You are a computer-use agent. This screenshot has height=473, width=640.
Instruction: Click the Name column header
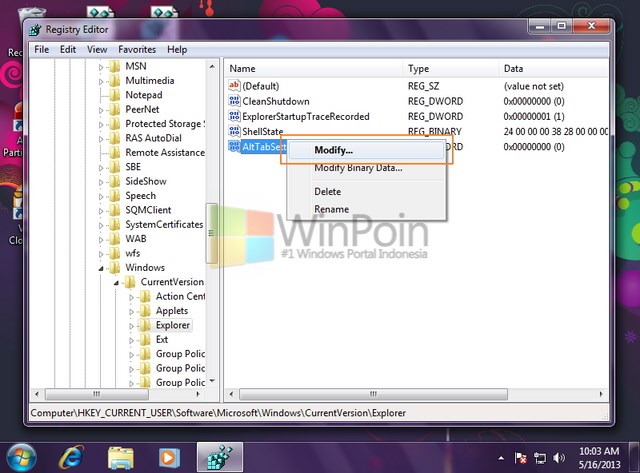click(x=313, y=69)
